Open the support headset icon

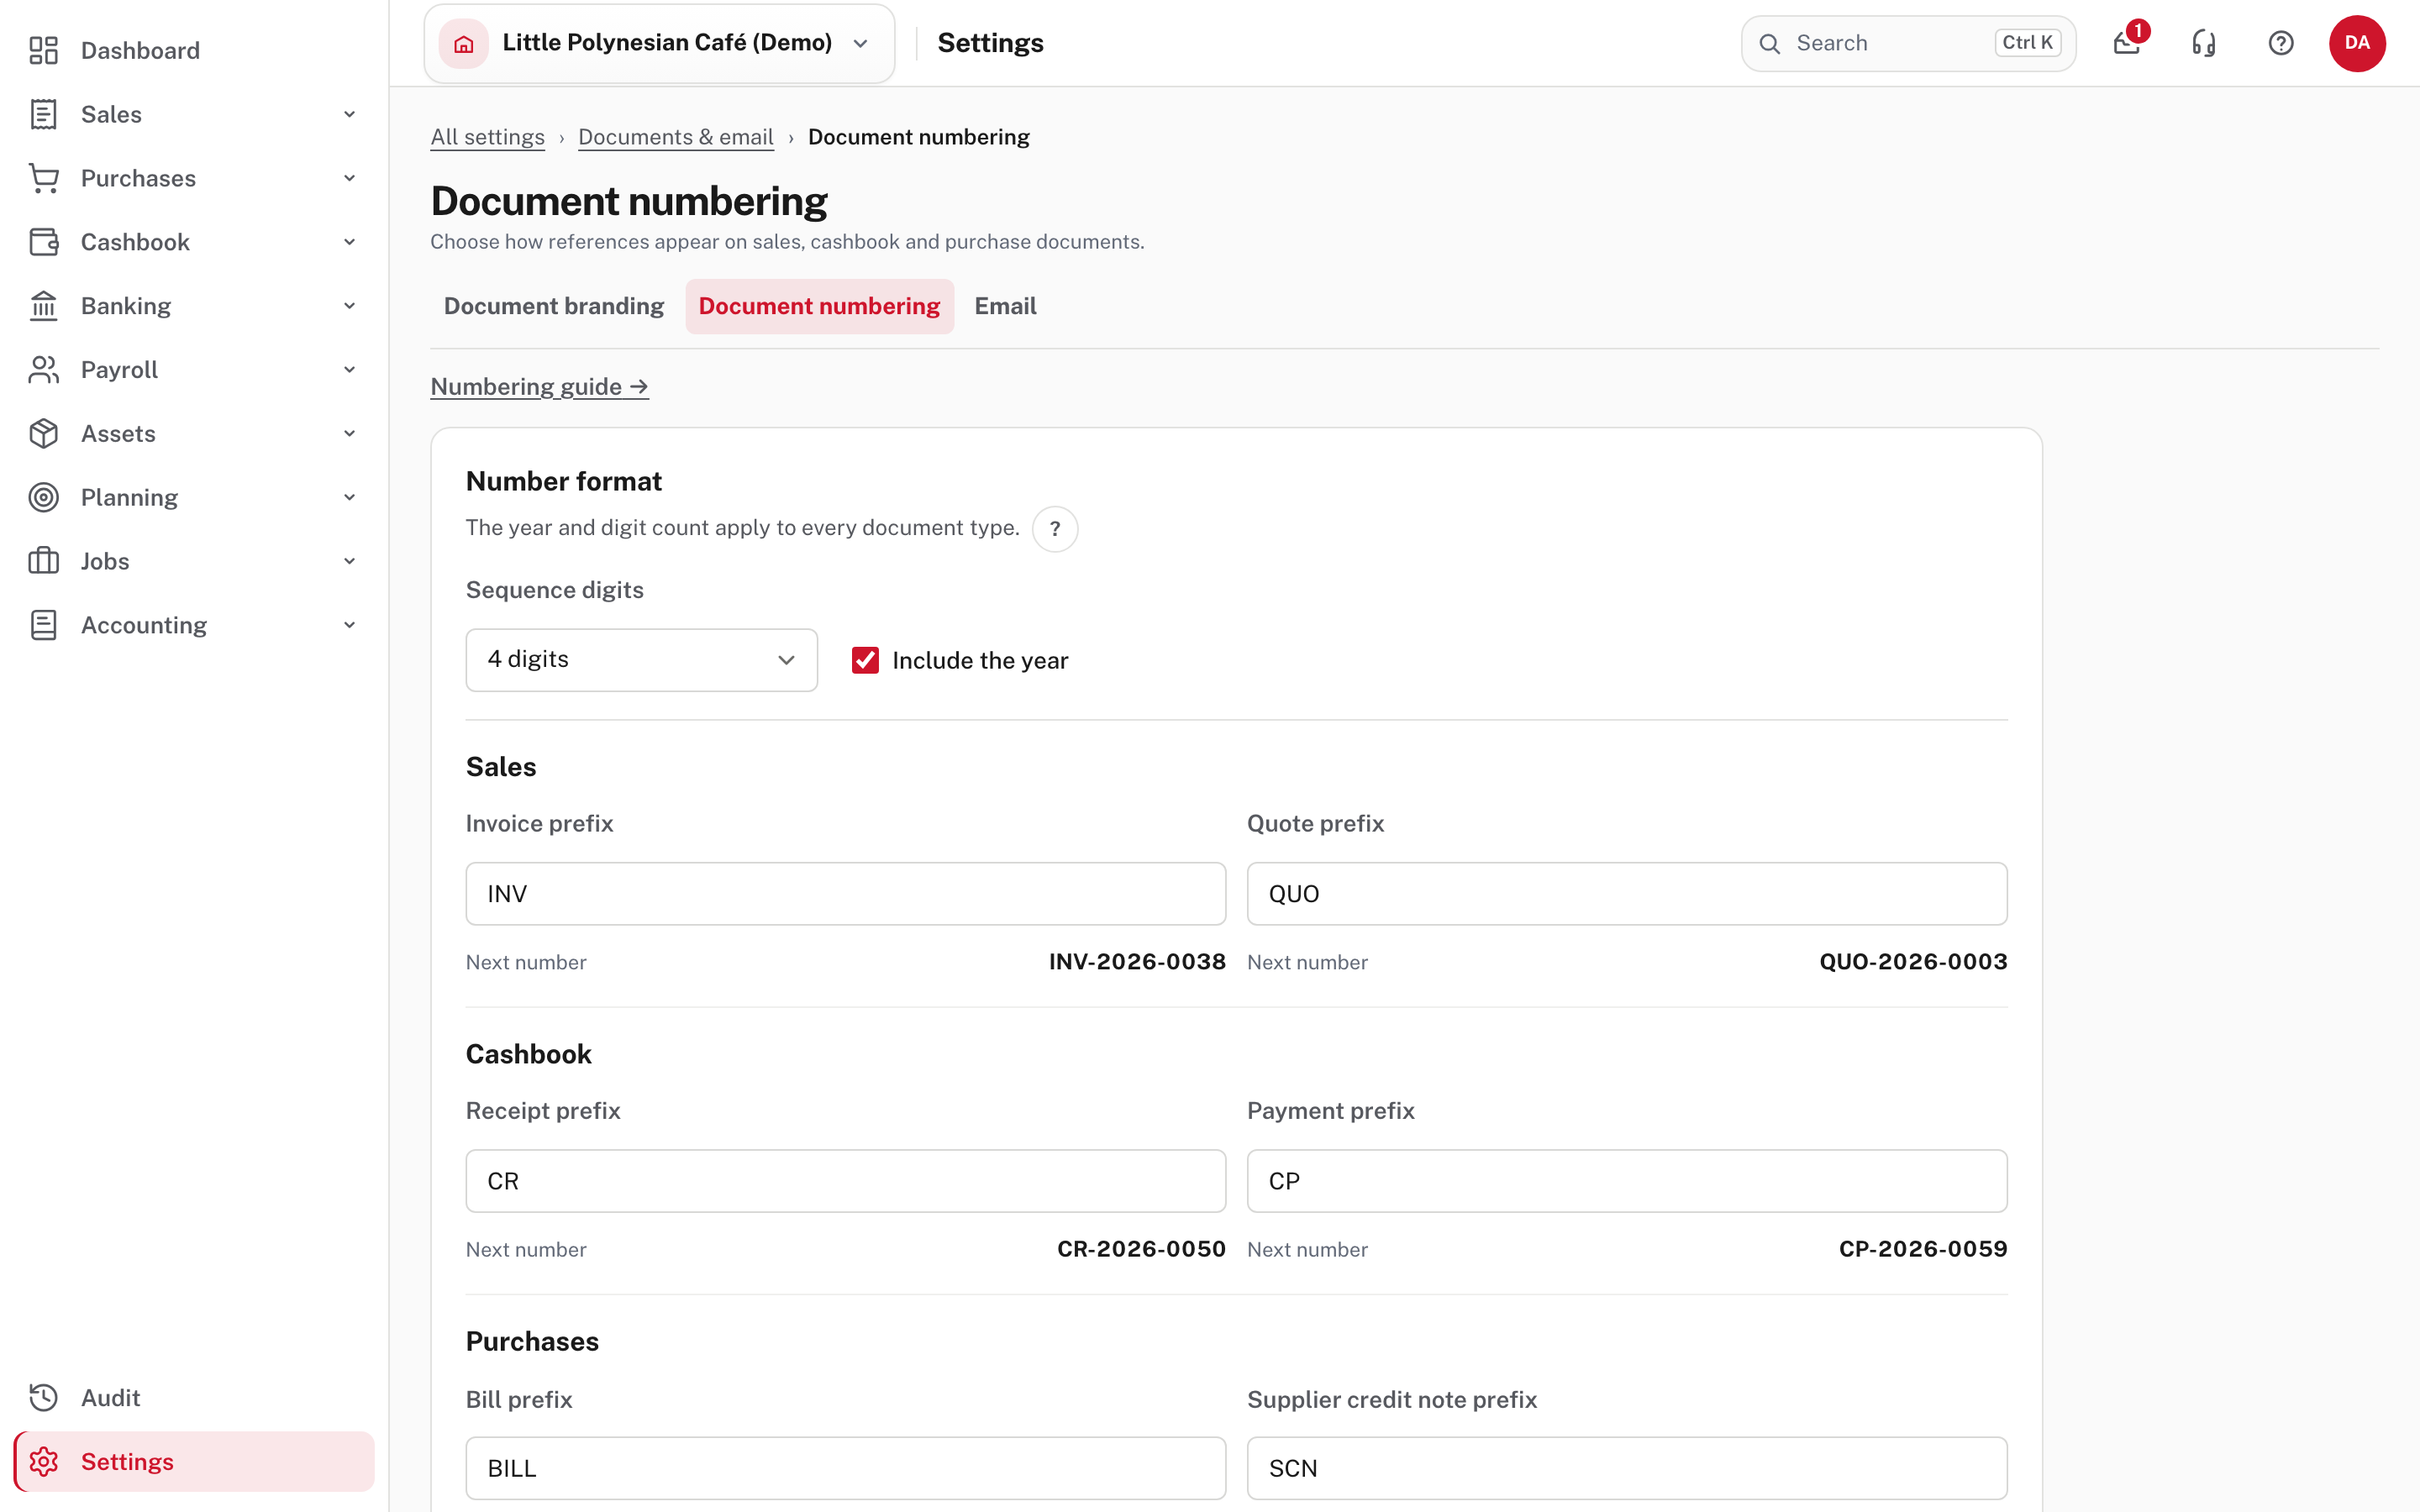(2204, 43)
